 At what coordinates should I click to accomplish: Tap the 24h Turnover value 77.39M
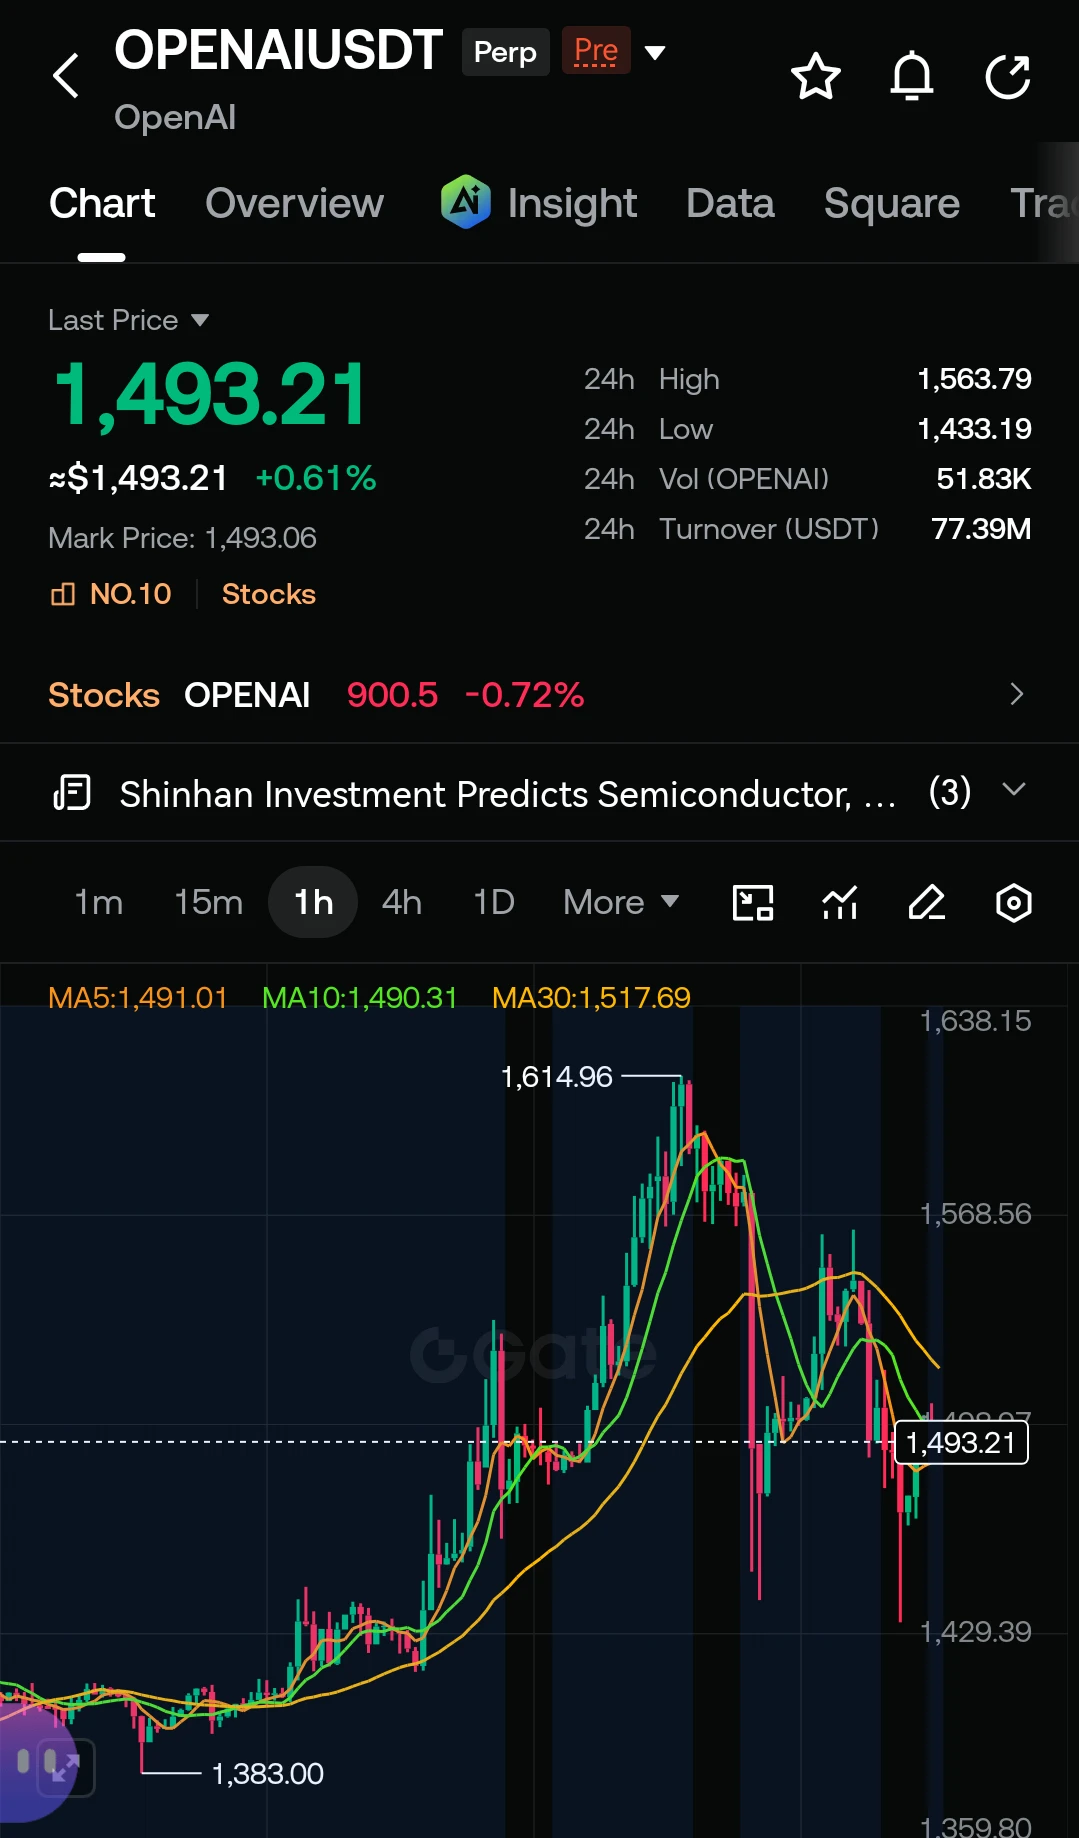coord(981,529)
